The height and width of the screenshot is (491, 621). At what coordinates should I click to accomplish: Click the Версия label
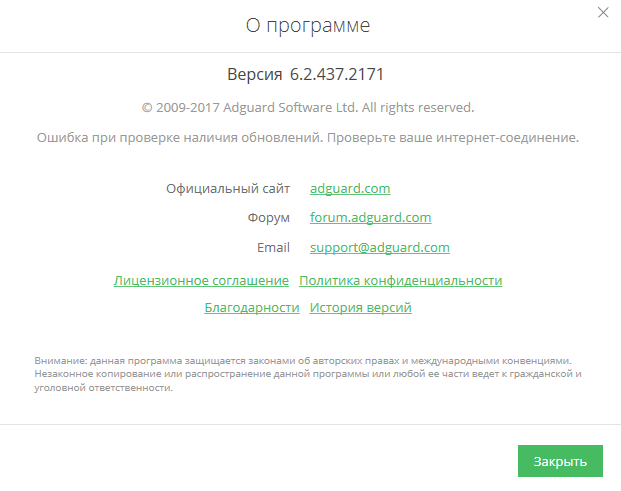(x=255, y=75)
